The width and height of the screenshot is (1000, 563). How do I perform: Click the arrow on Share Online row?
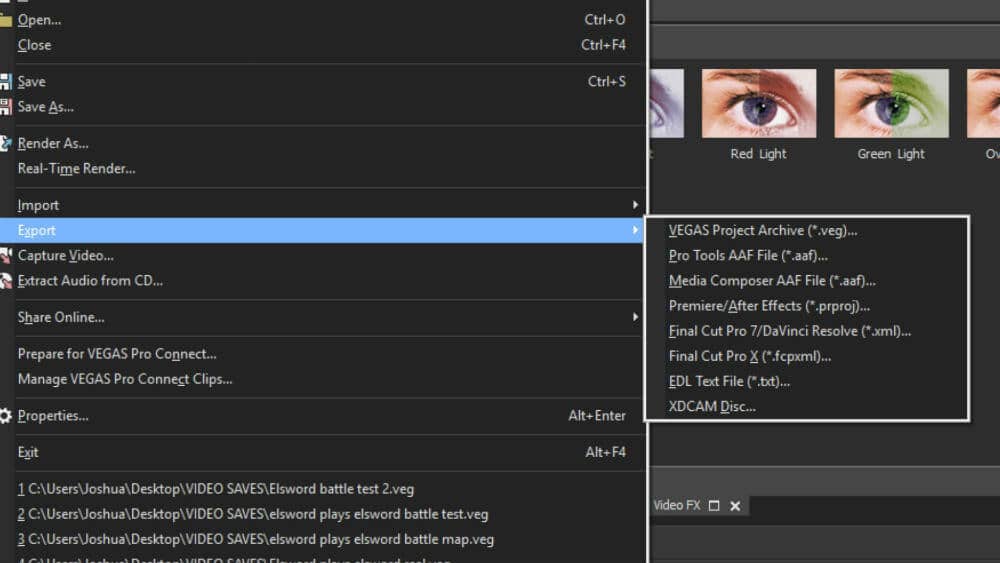pyautogui.click(x=635, y=317)
